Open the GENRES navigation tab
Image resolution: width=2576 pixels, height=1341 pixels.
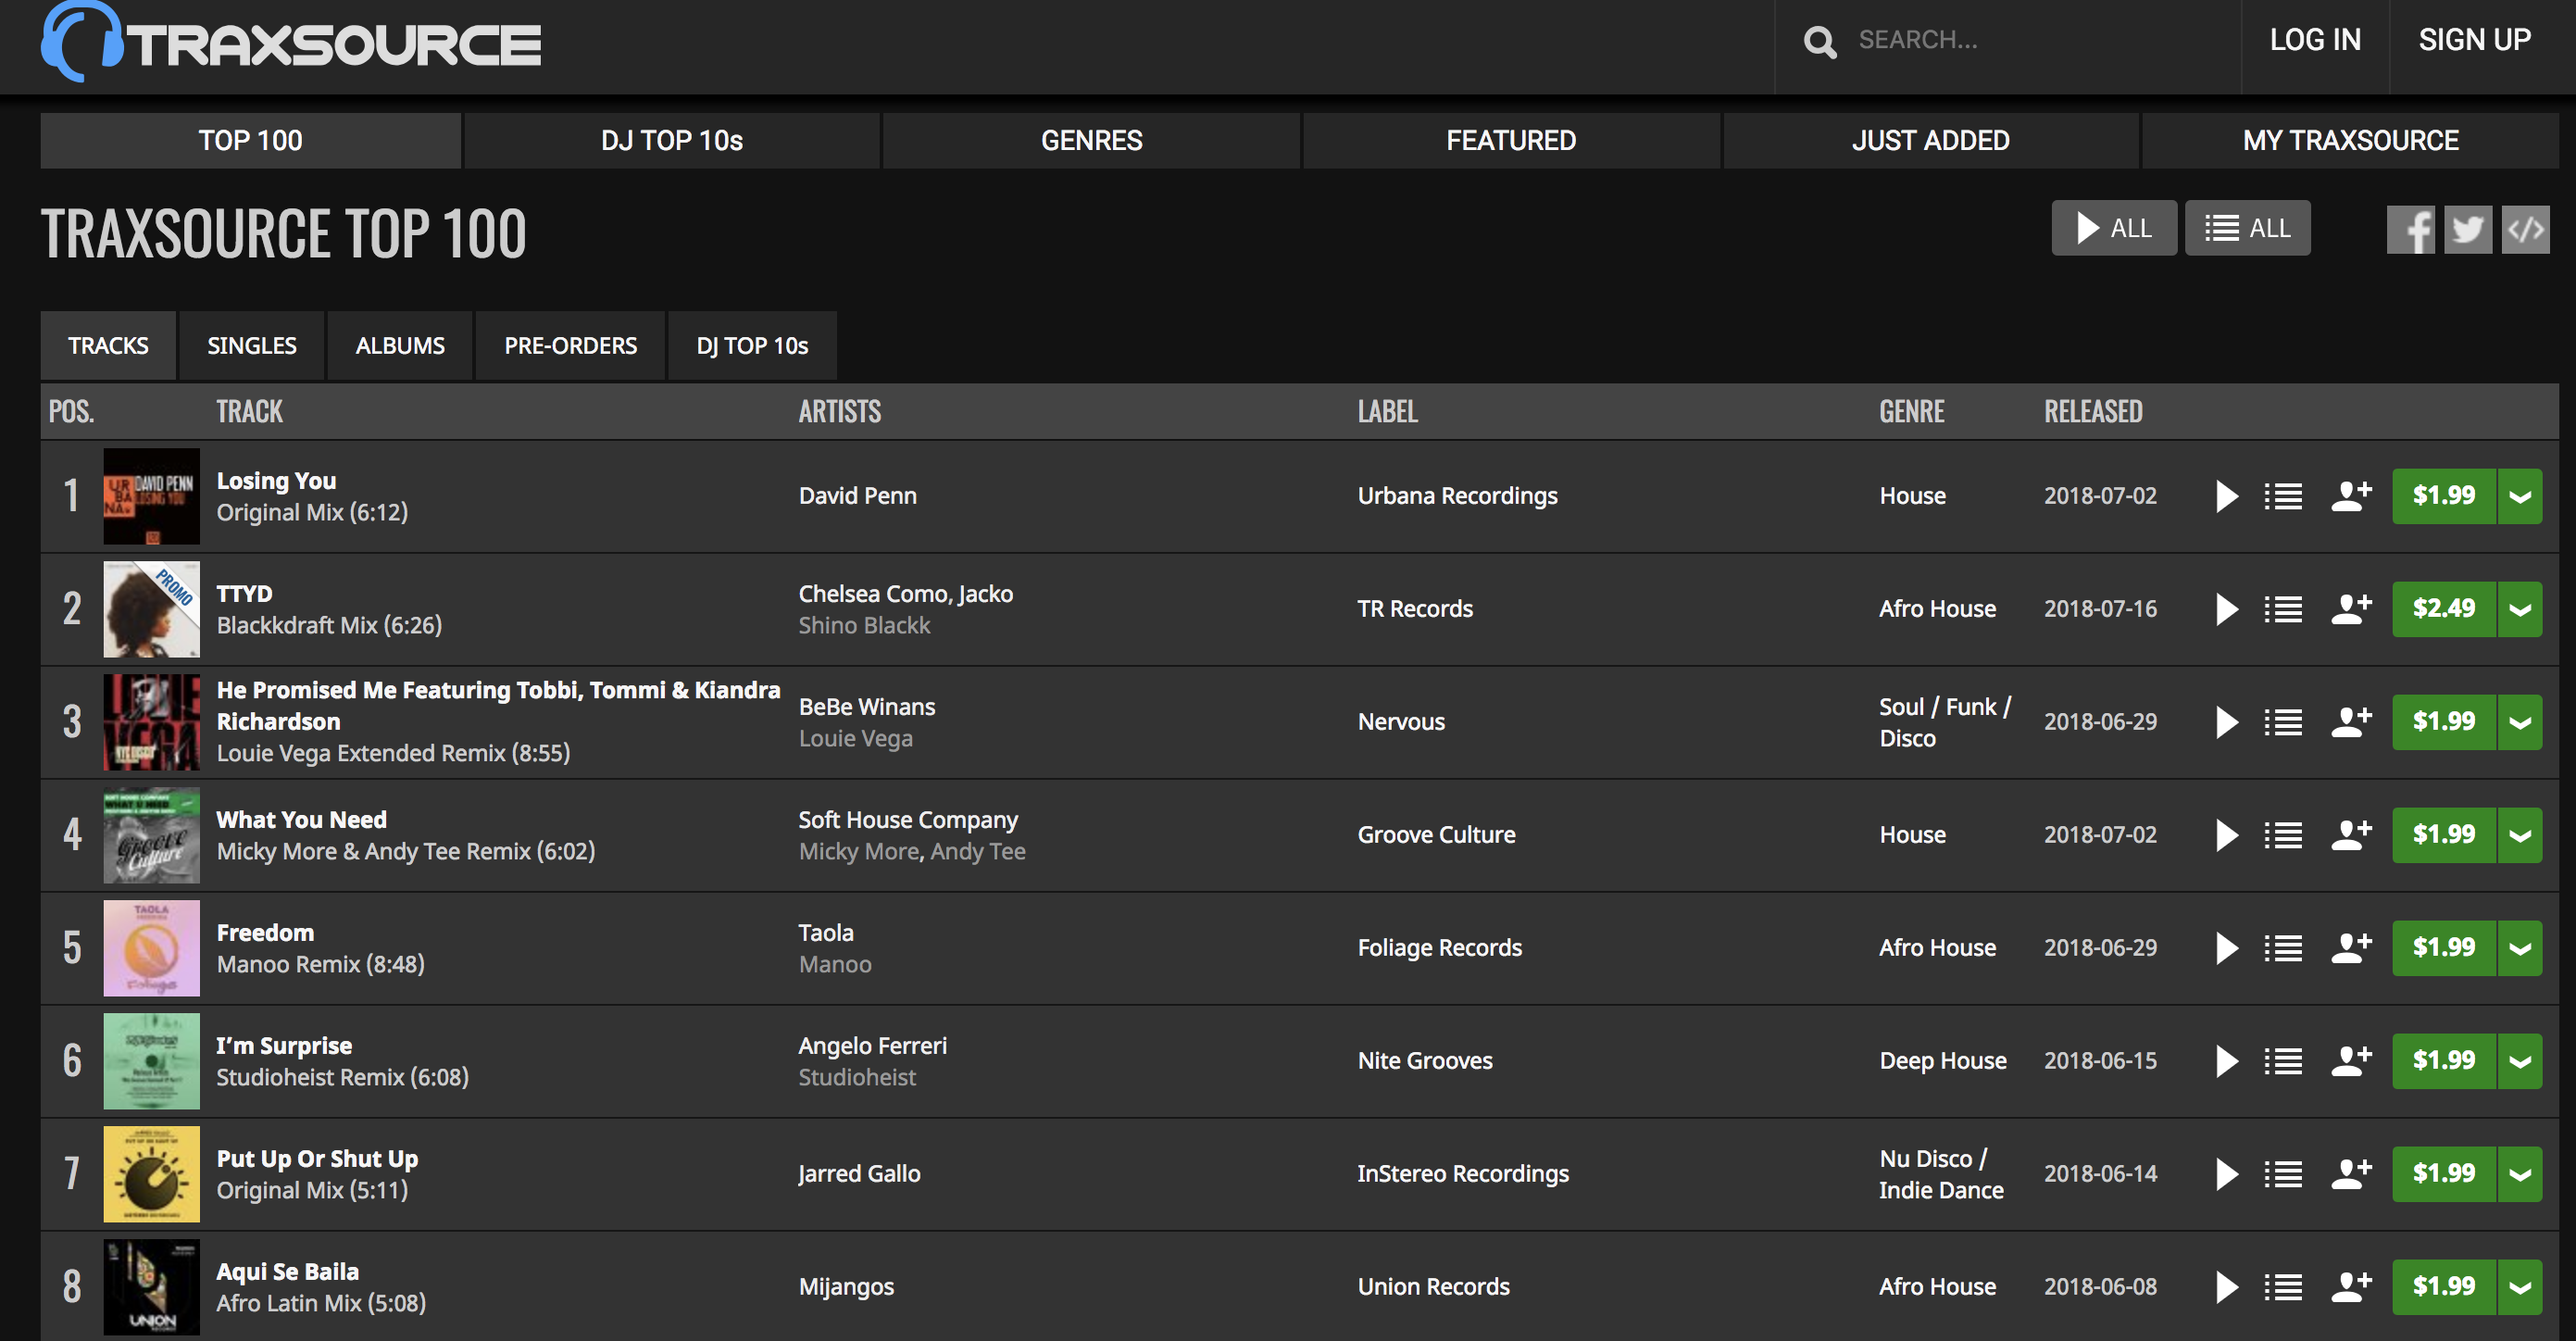click(x=1091, y=141)
